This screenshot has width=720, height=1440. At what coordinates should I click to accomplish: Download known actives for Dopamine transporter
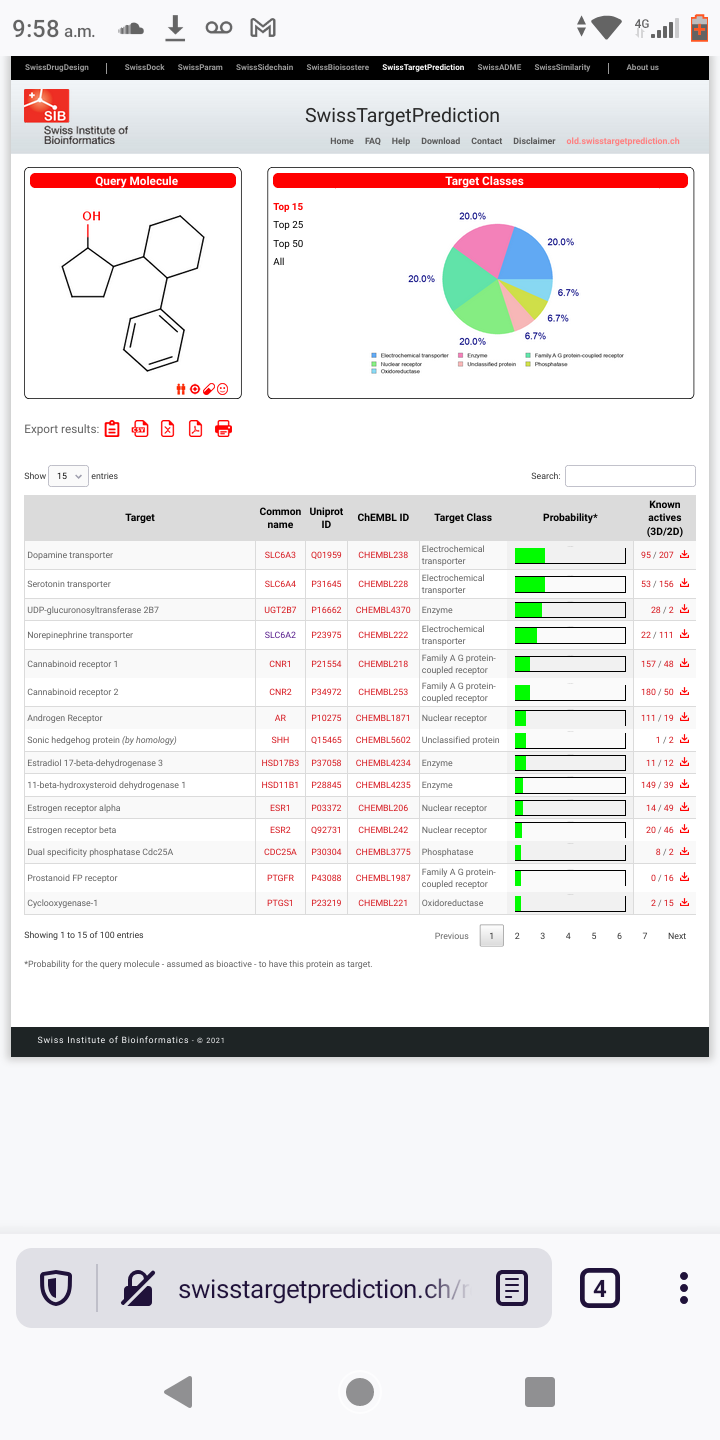pyautogui.click(x=685, y=554)
